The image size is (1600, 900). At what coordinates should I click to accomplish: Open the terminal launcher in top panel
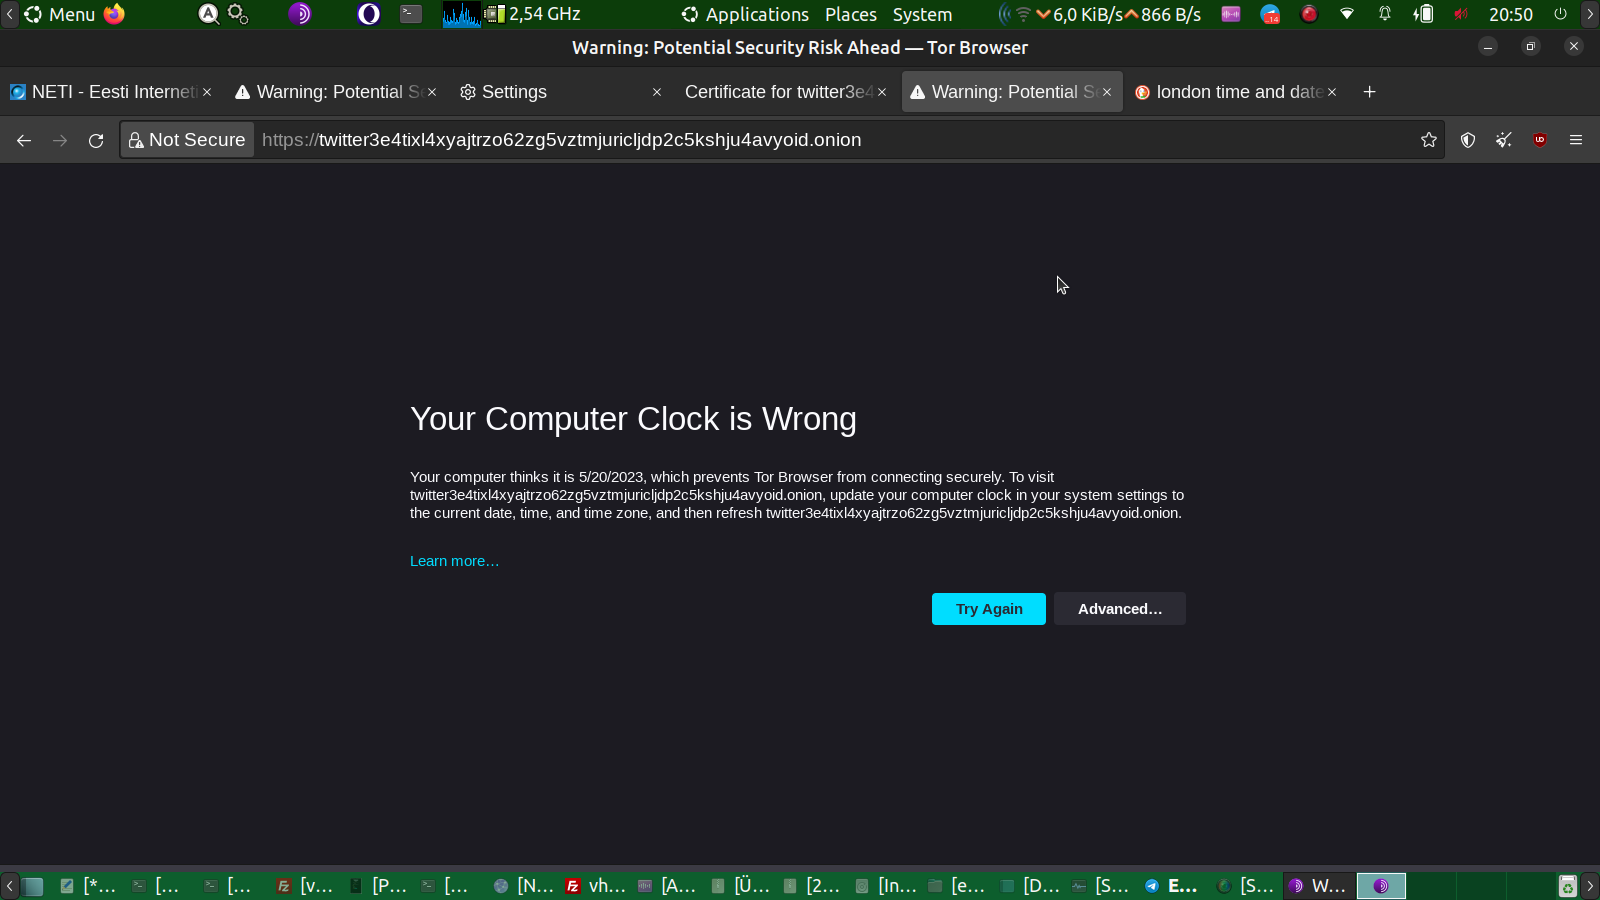(411, 14)
